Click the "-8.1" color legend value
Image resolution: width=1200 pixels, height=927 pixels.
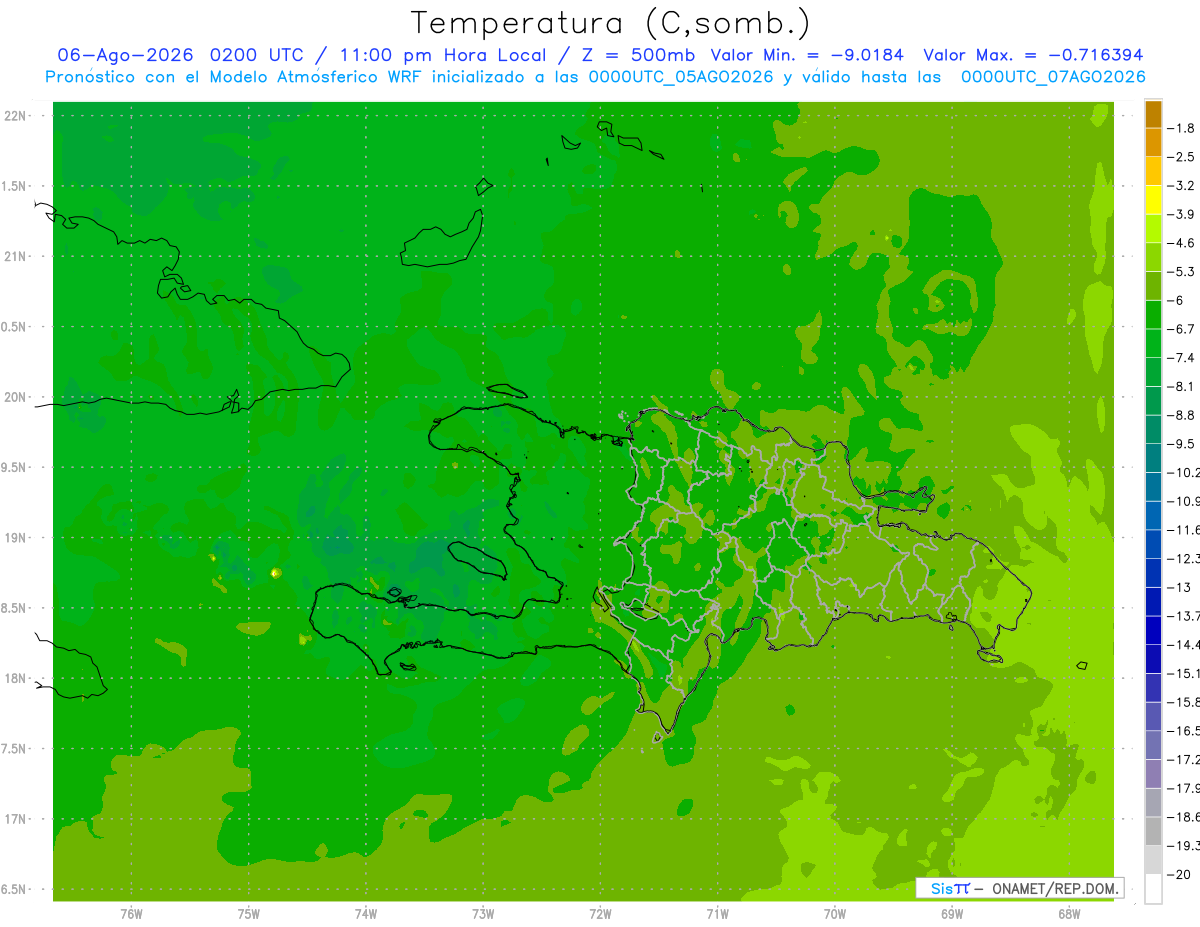pos(1182,386)
